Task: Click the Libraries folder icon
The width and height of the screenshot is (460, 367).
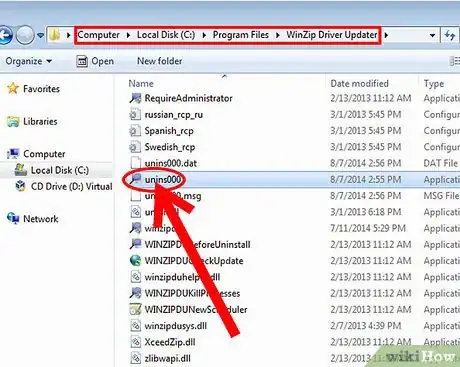Action: pyautogui.click(x=13, y=122)
